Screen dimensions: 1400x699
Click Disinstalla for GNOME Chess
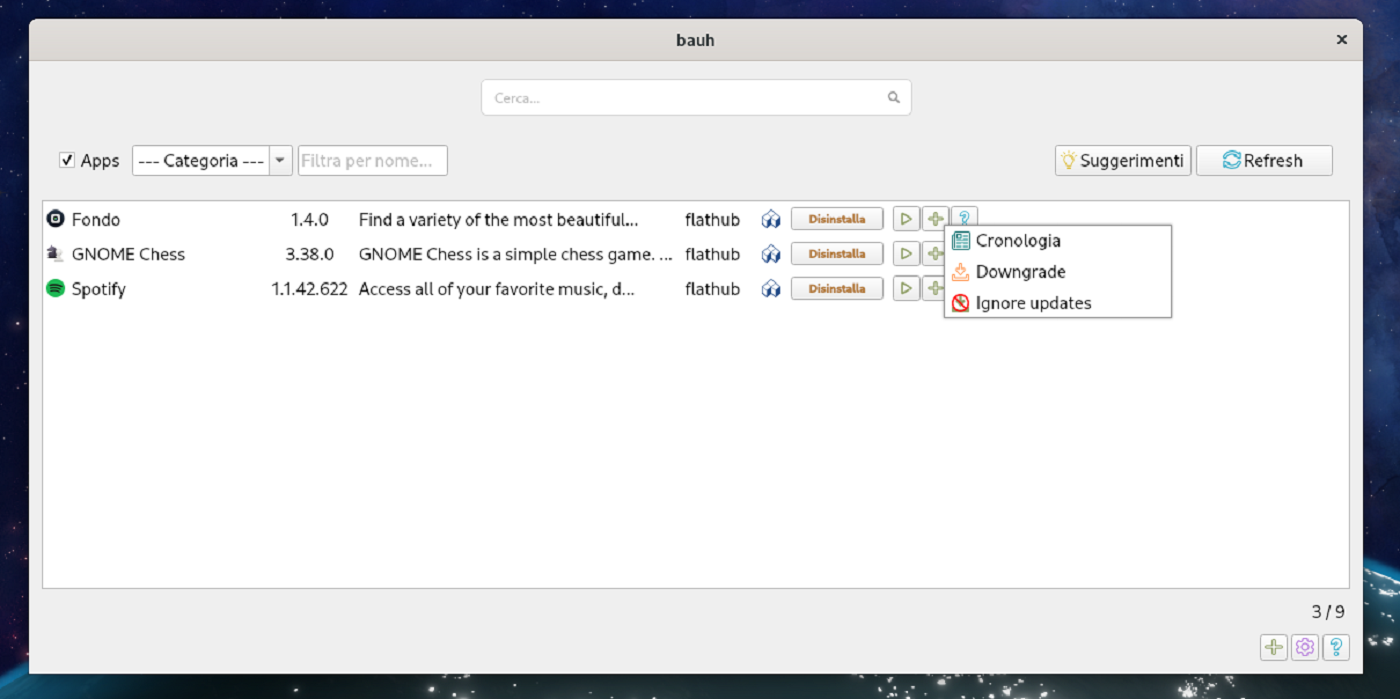point(837,254)
